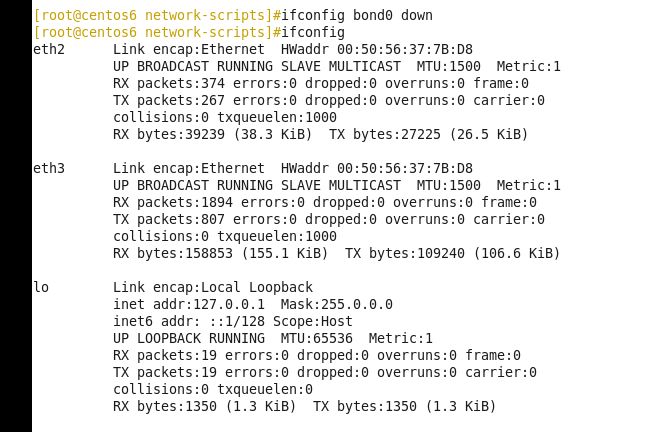
Task: Click the lo loopback interface name
Action: pyautogui.click(x=41, y=287)
